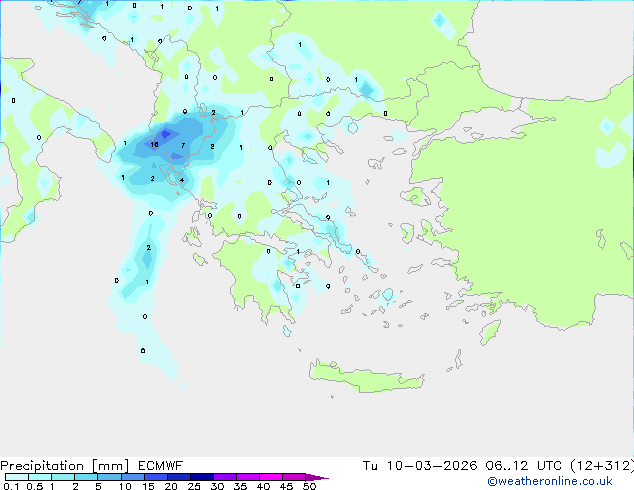The width and height of the screenshot is (634, 490).
Task: Select the 20 mm legend color swatch
Action: point(179,477)
